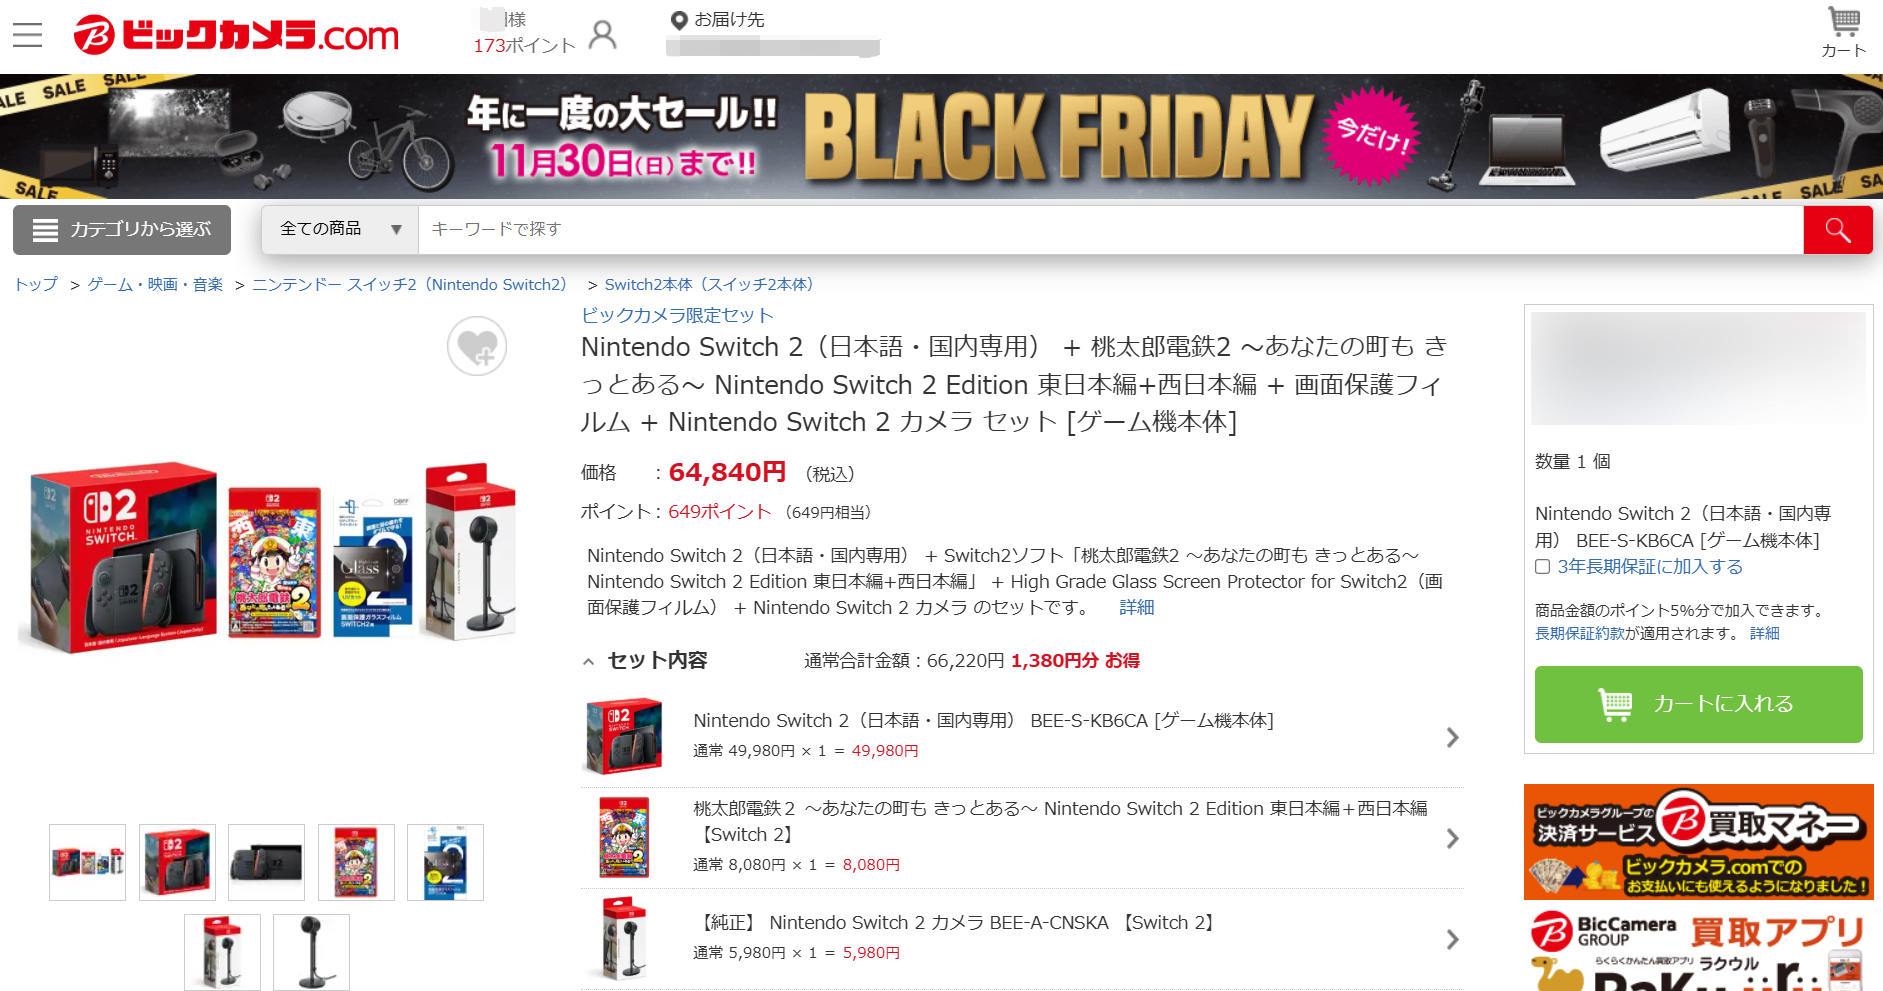Click the green カートに入れる button
Viewport: 1883px width, 991px height.
pyautogui.click(x=1698, y=704)
